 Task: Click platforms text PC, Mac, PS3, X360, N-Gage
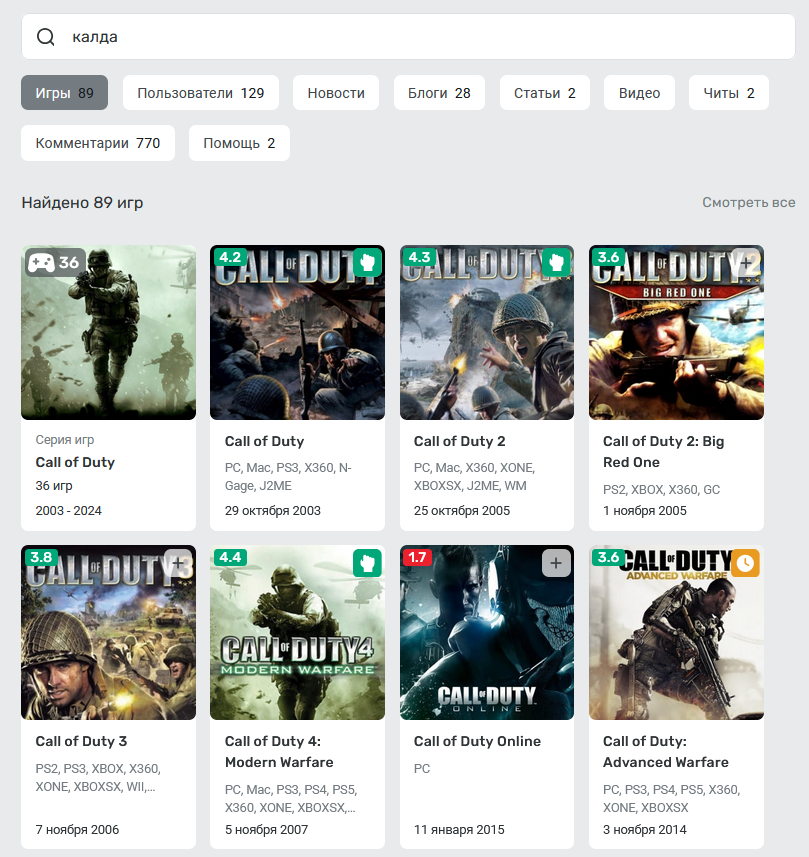point(288,477)
